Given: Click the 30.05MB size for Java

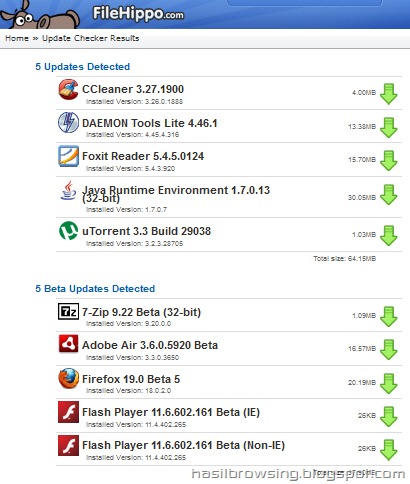Looking at the screenshot, I should [x=362, y=197].
